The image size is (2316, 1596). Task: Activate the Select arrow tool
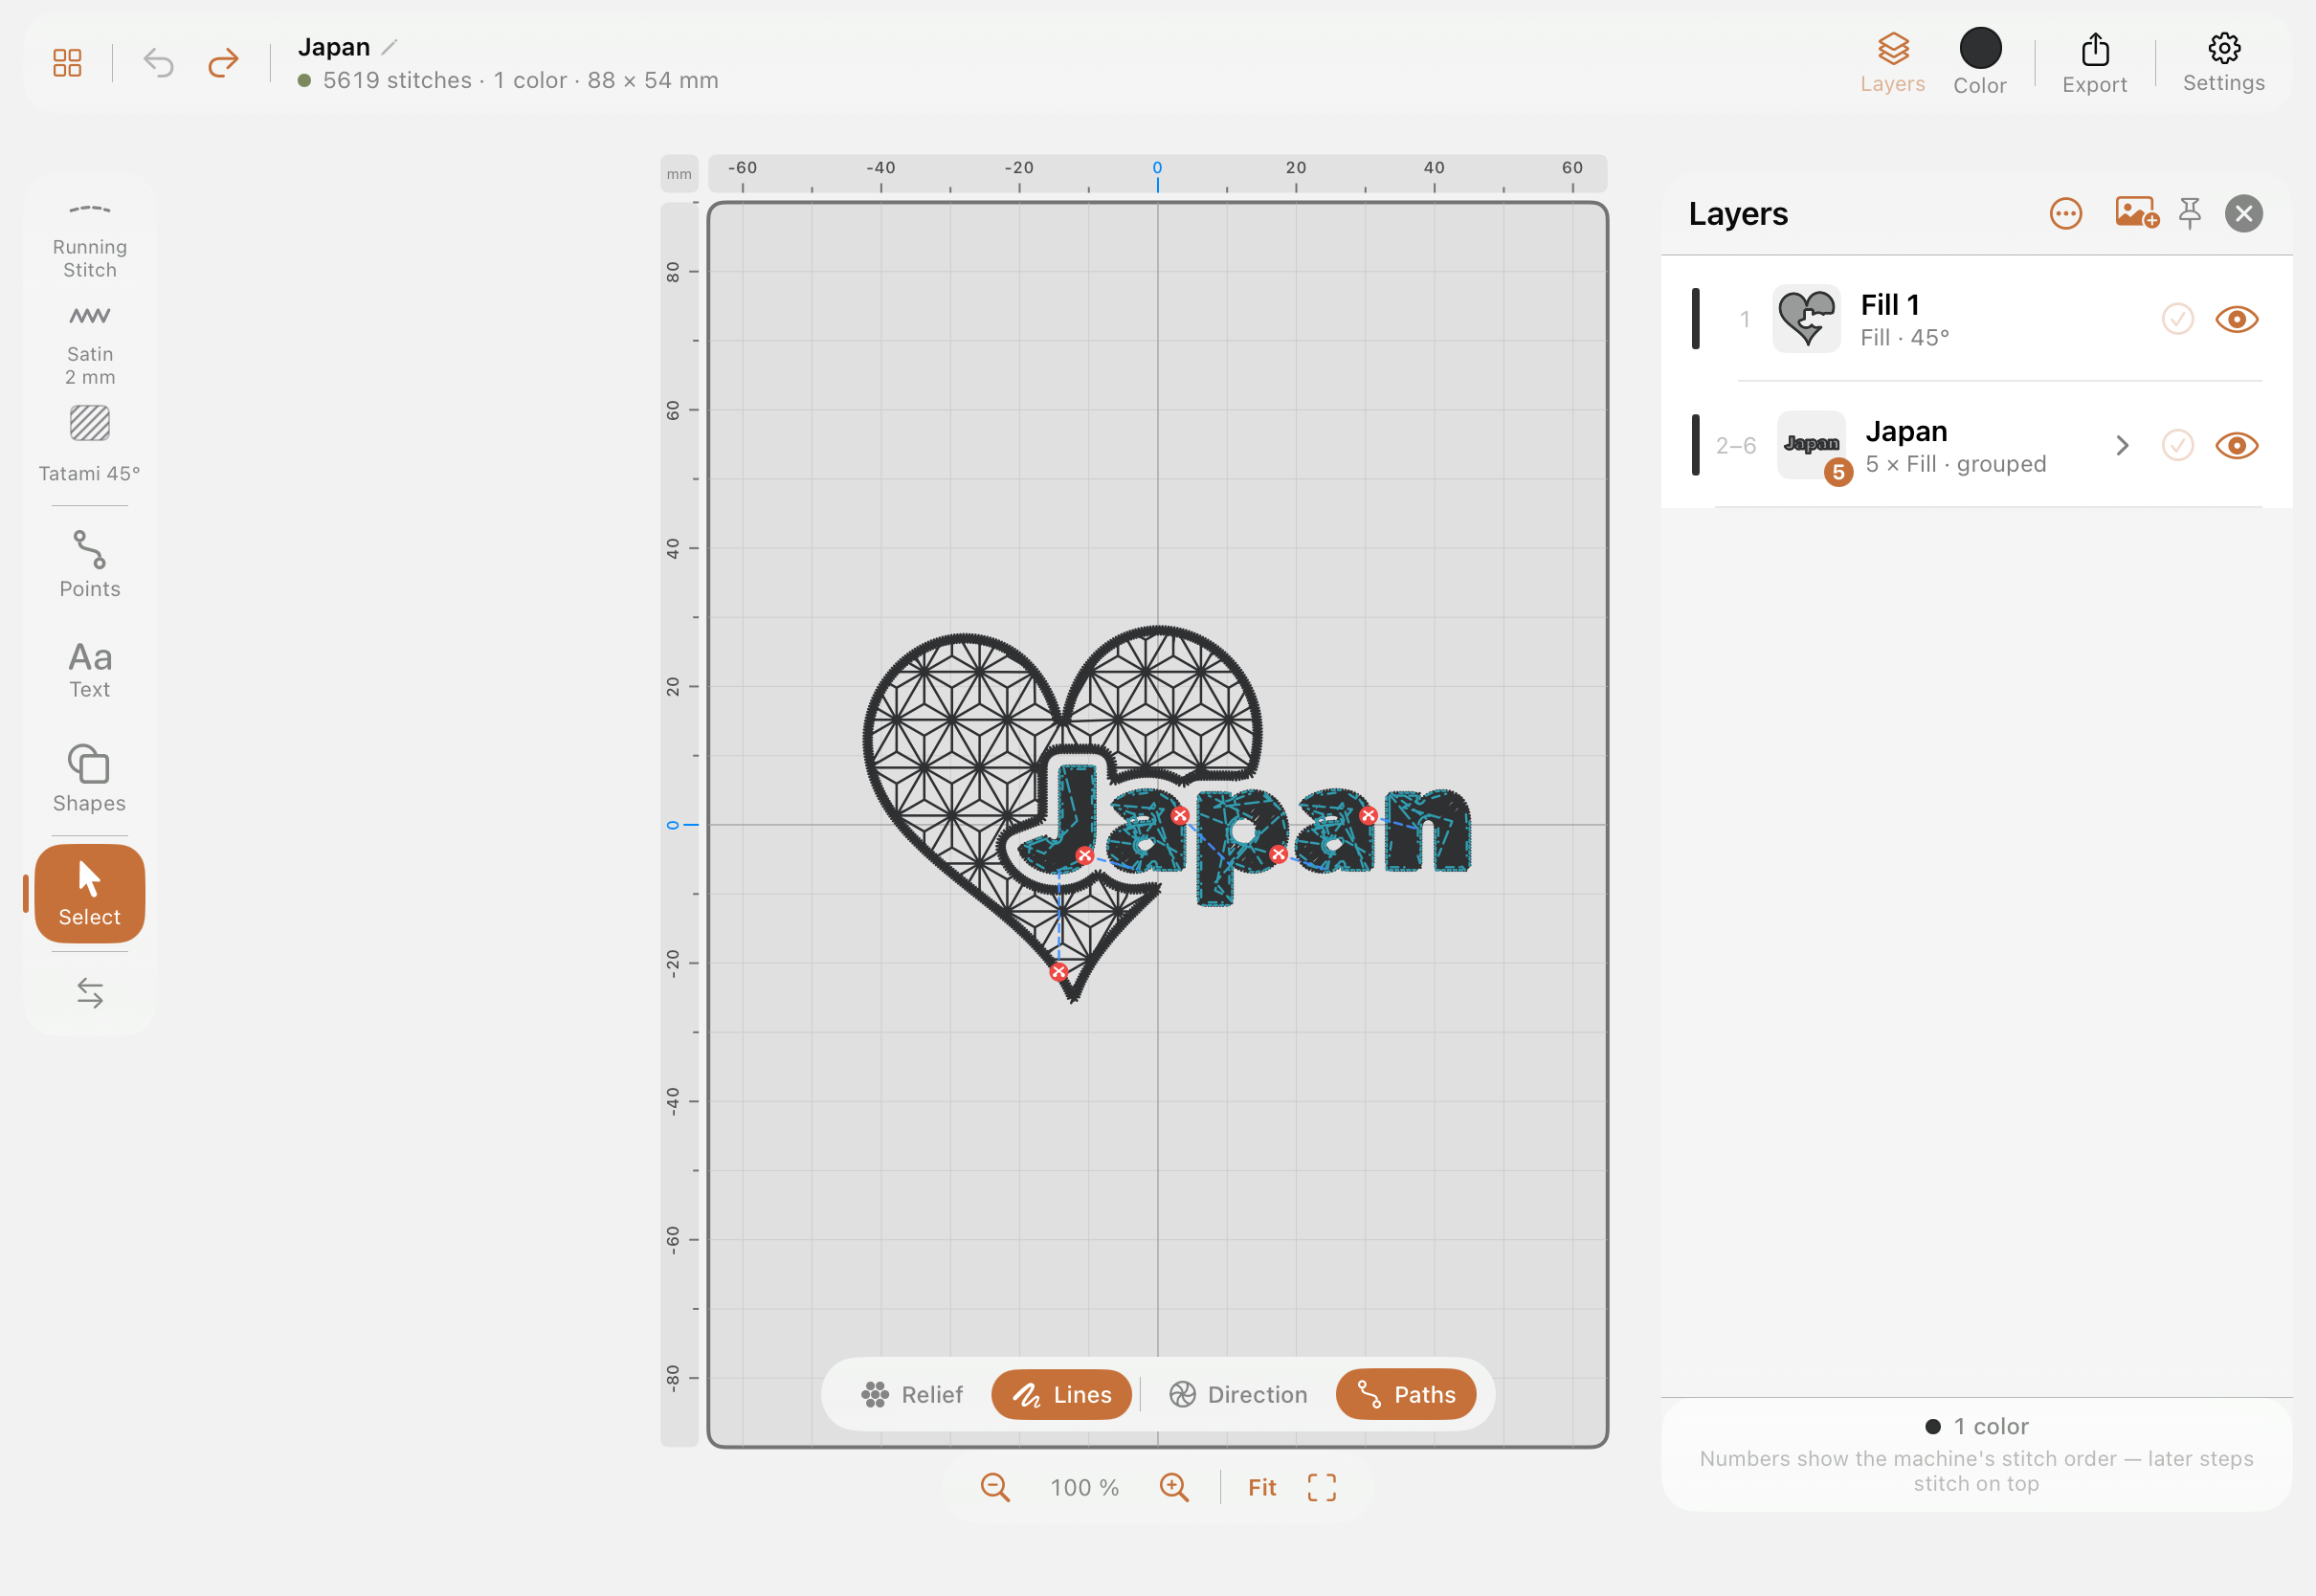pyautogui.click(x=89, y=893)
